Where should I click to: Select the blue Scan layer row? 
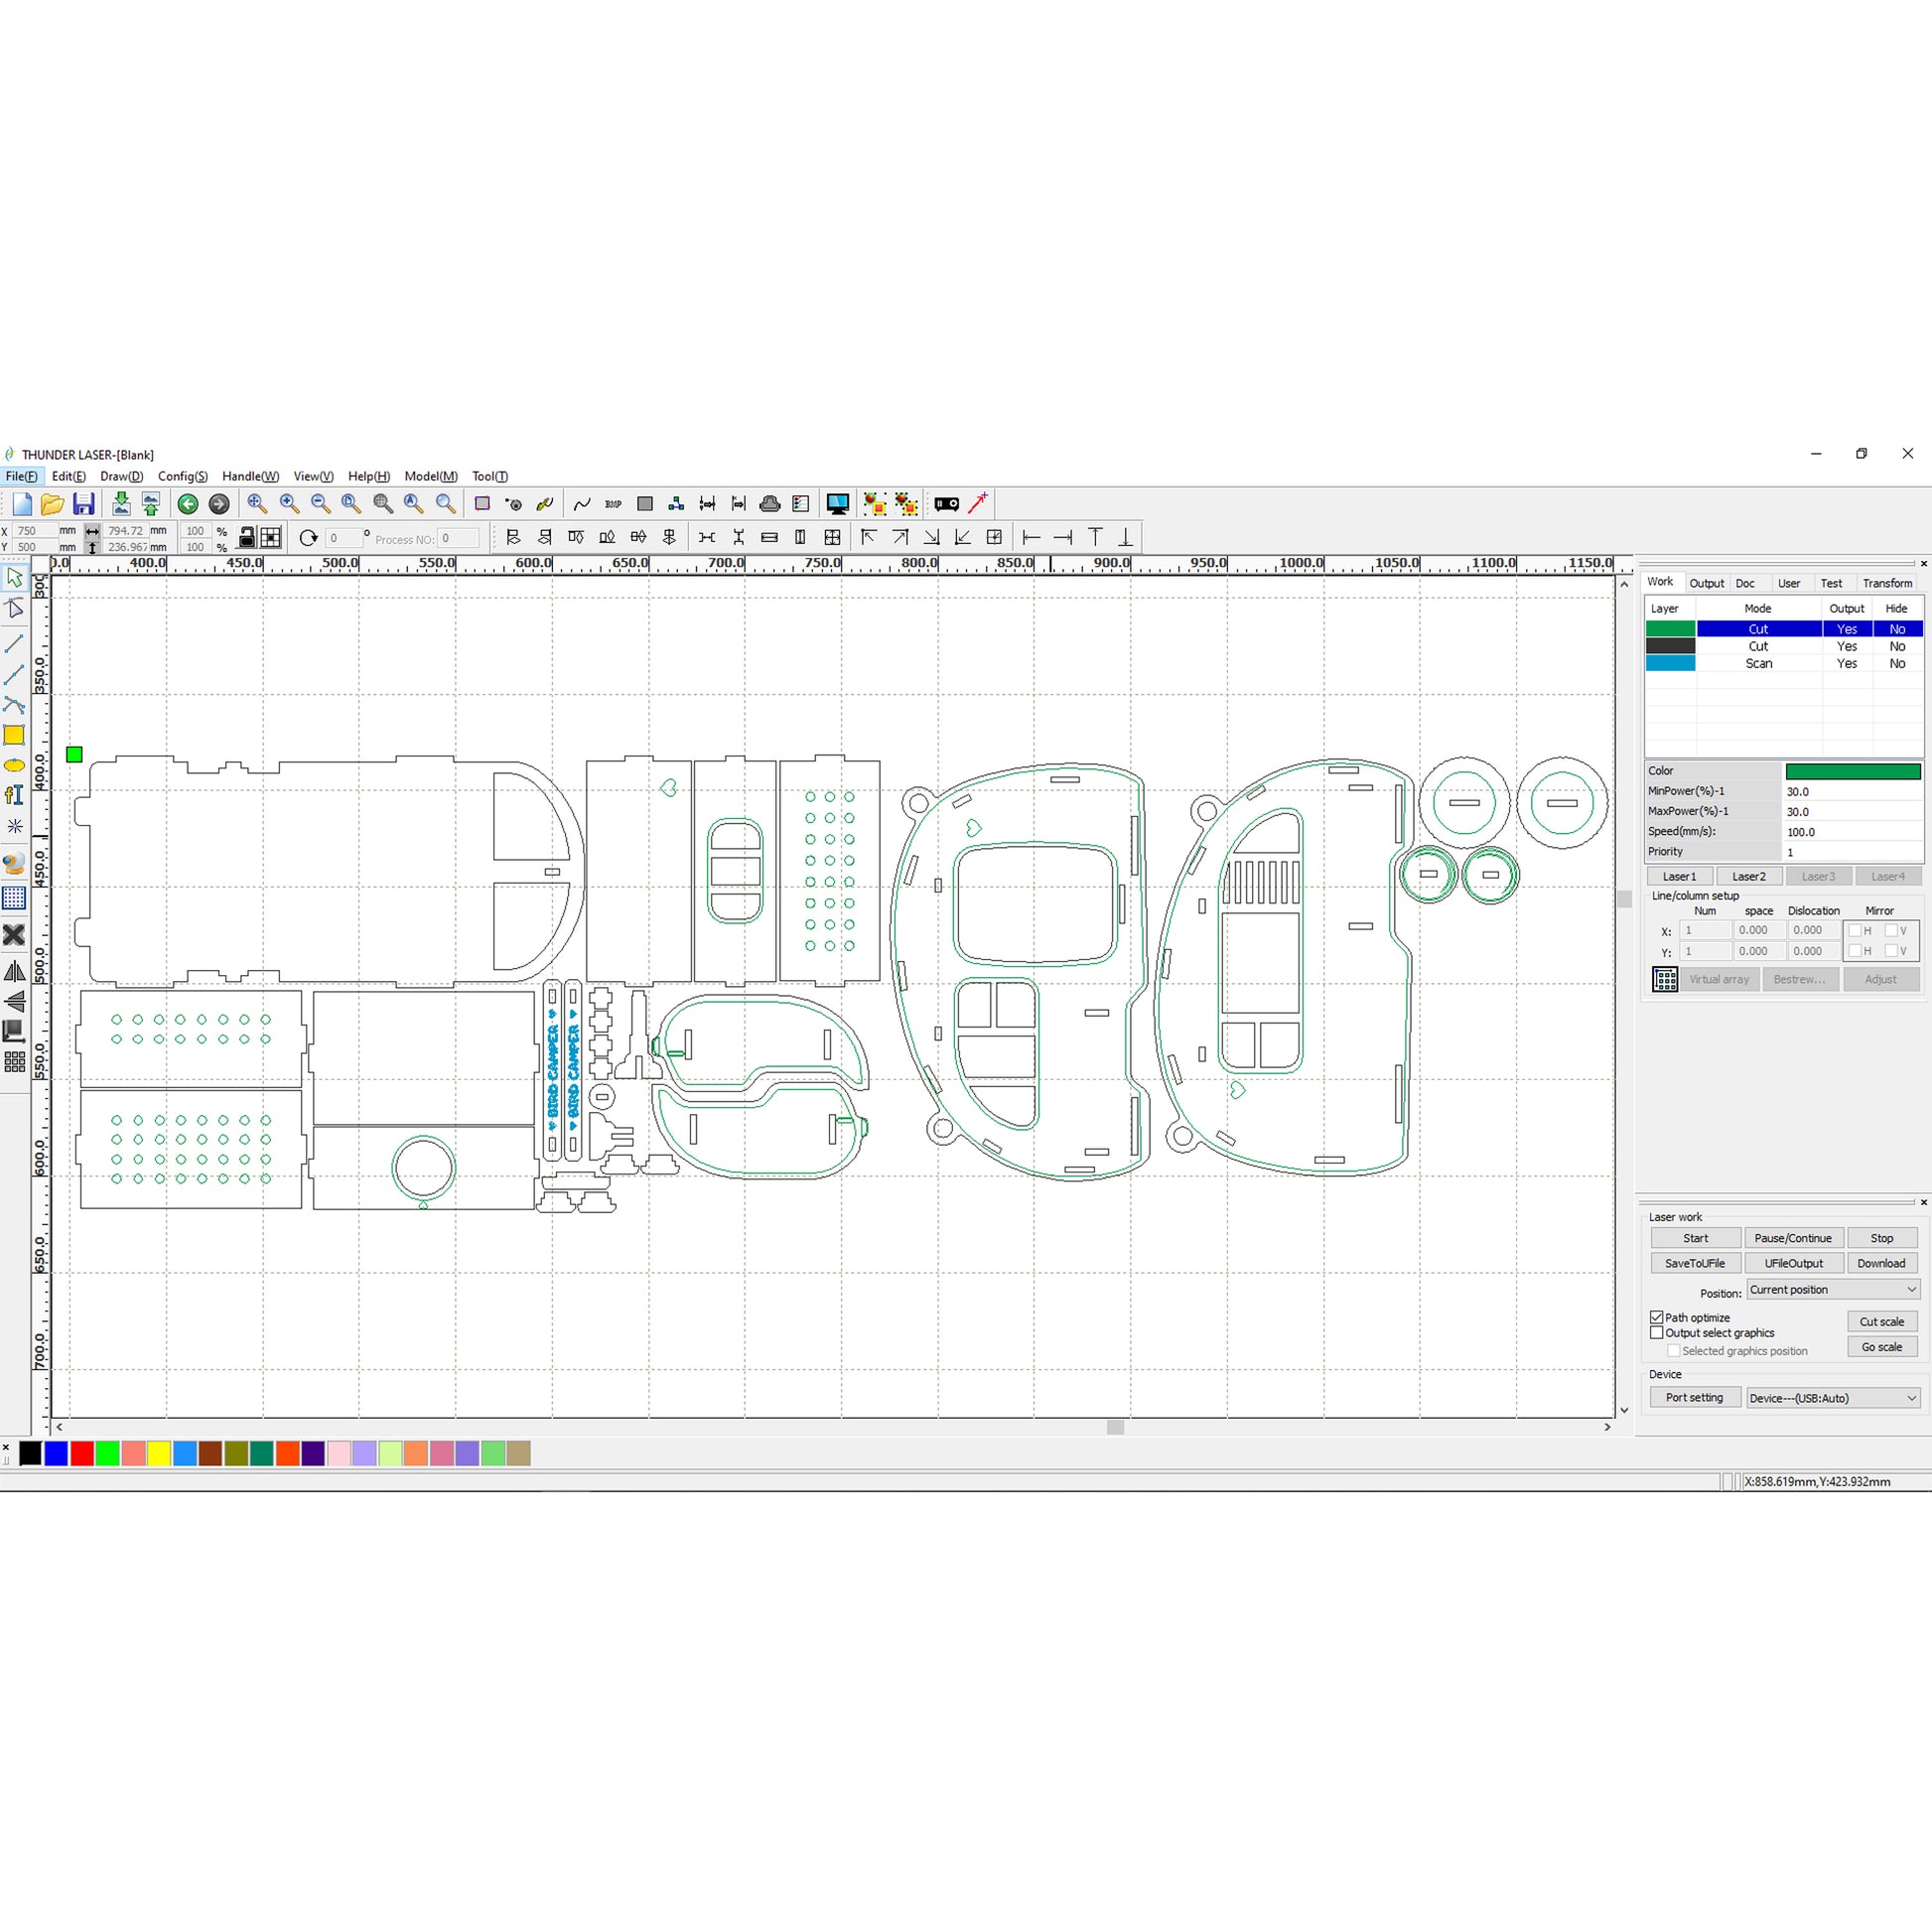(1758, 663)
